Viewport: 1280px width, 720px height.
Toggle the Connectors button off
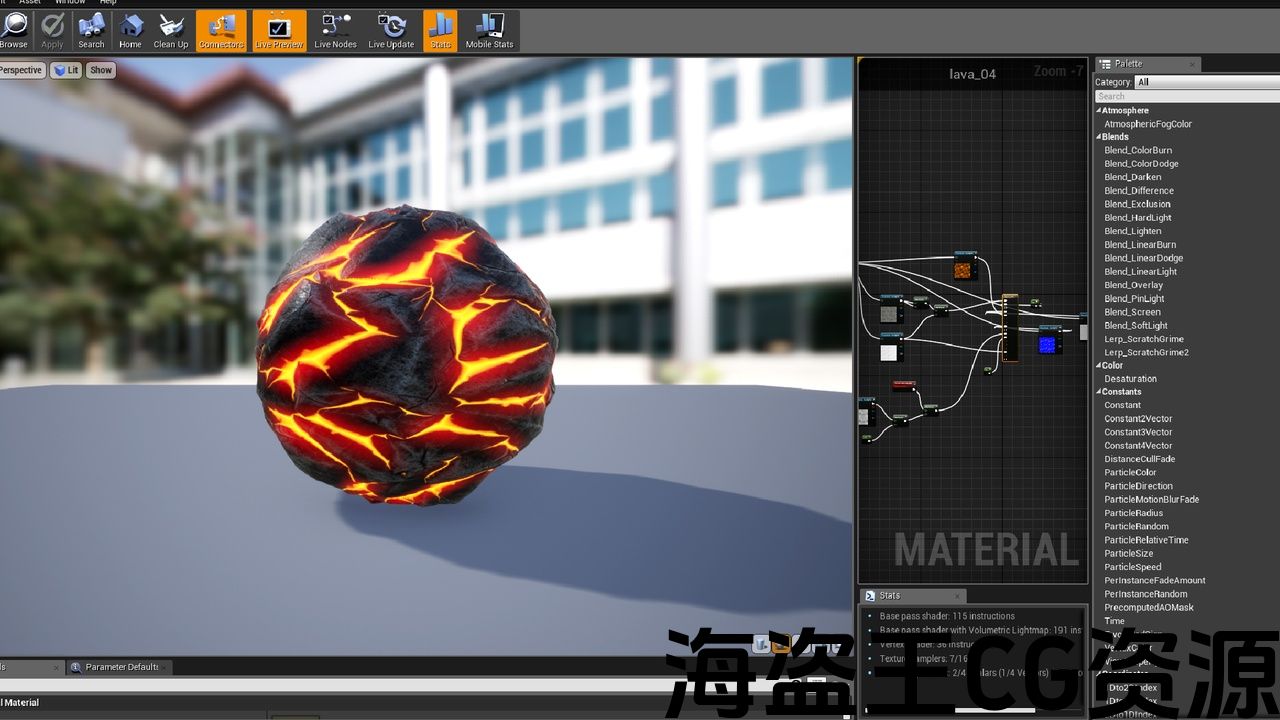pos(221,31)
